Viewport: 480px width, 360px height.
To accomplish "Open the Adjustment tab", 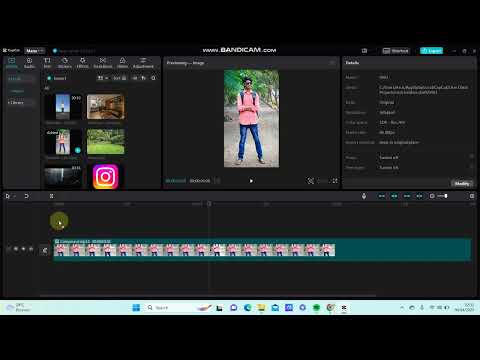I will tap(143, 63).
